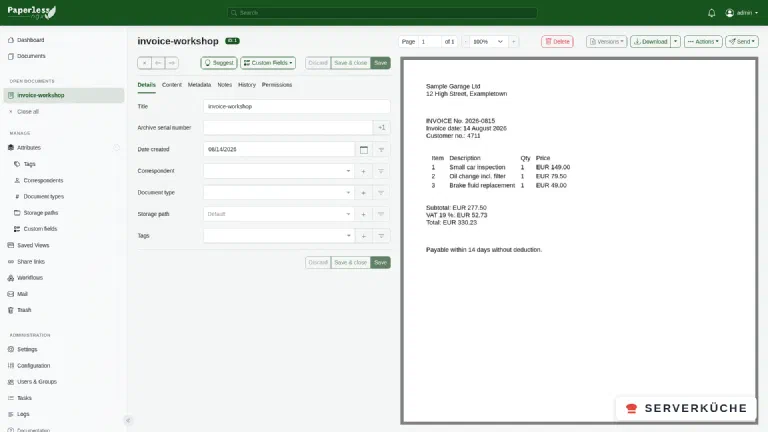Image resolution: width=768 pixels, height=432 pixels.
Task: Click top Save button
Action: (x=381, y=63)
